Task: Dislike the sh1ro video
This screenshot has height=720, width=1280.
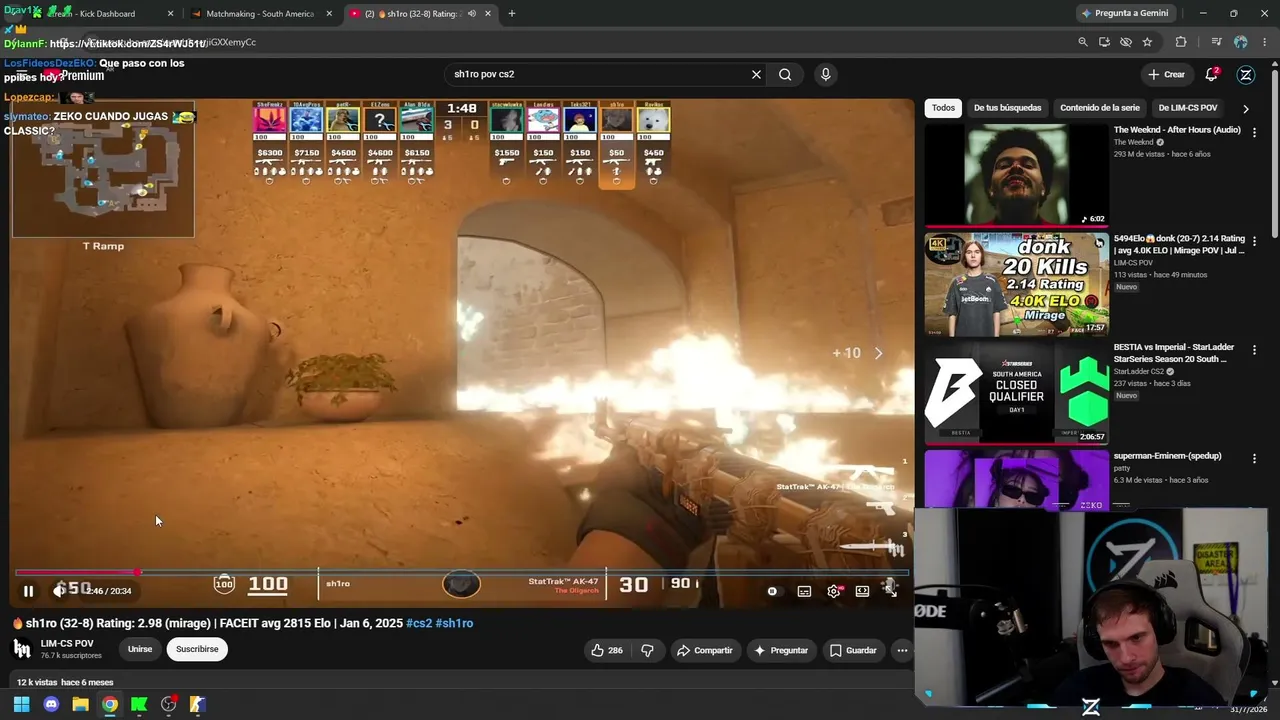Action: pyautogui.click(x=647, y=650)
